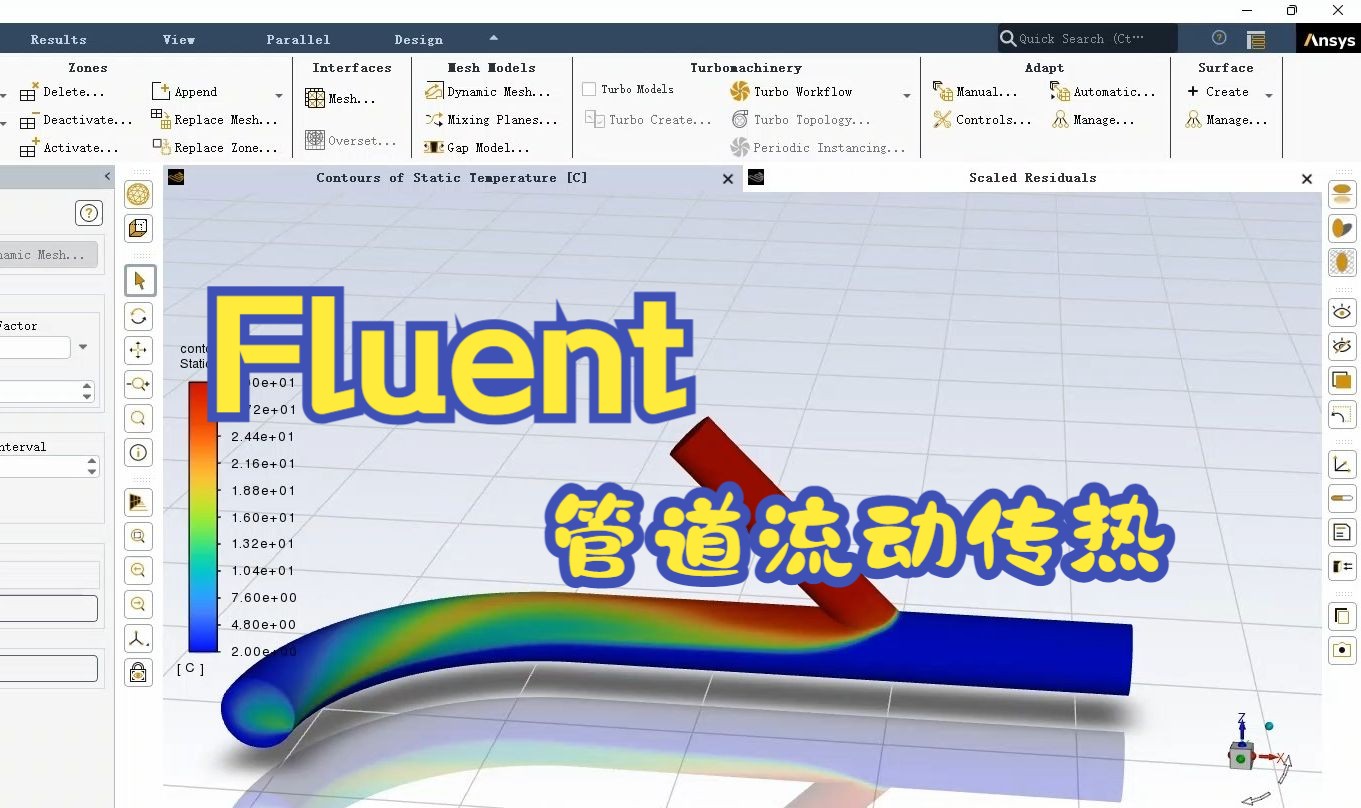1361x808 pixels.
Task: Open Gap Model... option
Action: click(x=477, y=148)
